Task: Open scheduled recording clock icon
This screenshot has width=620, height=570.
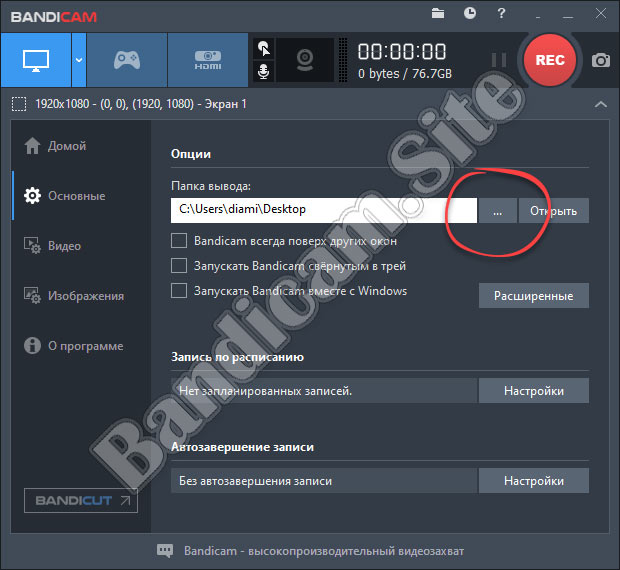Action: 470,13
